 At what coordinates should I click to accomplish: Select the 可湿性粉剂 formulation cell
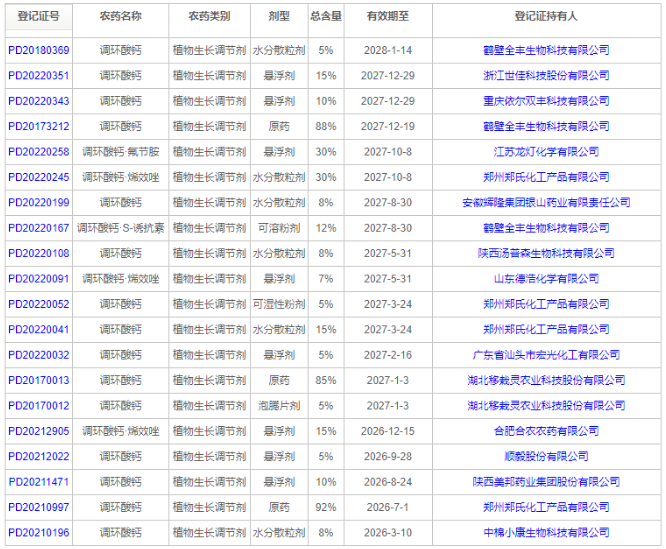[279, 304]
